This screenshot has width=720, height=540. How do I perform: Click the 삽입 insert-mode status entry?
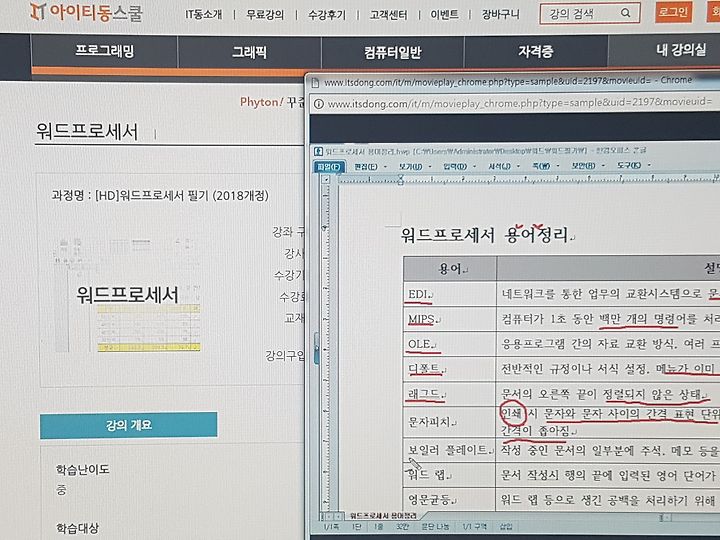click(x=506, y=527)
